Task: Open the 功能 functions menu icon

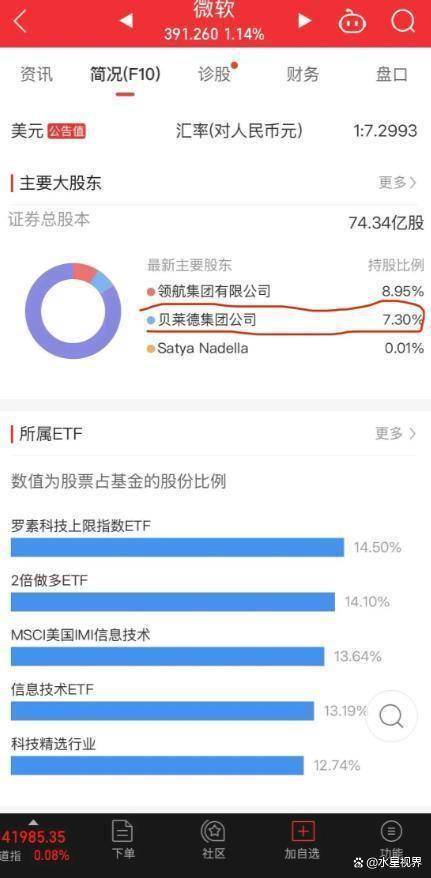Action: [x=391, y=839]
